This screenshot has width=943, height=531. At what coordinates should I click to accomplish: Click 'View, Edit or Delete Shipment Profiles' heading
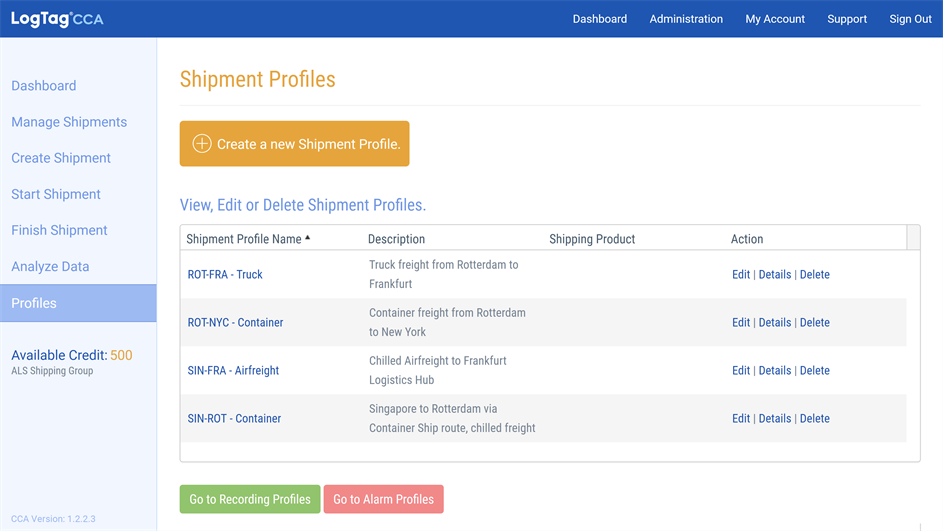pyautogui.click(x=303, y=204)
